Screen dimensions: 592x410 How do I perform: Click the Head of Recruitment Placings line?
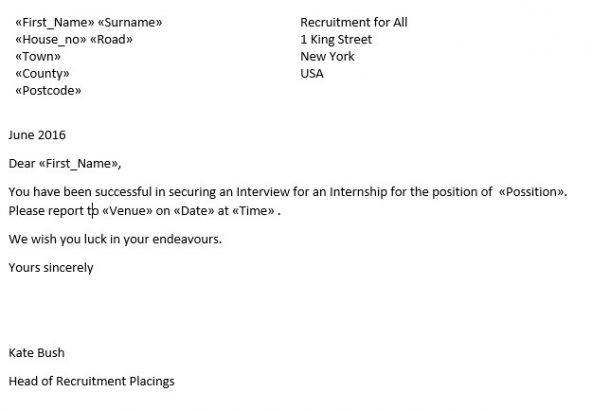click(91, 381)
